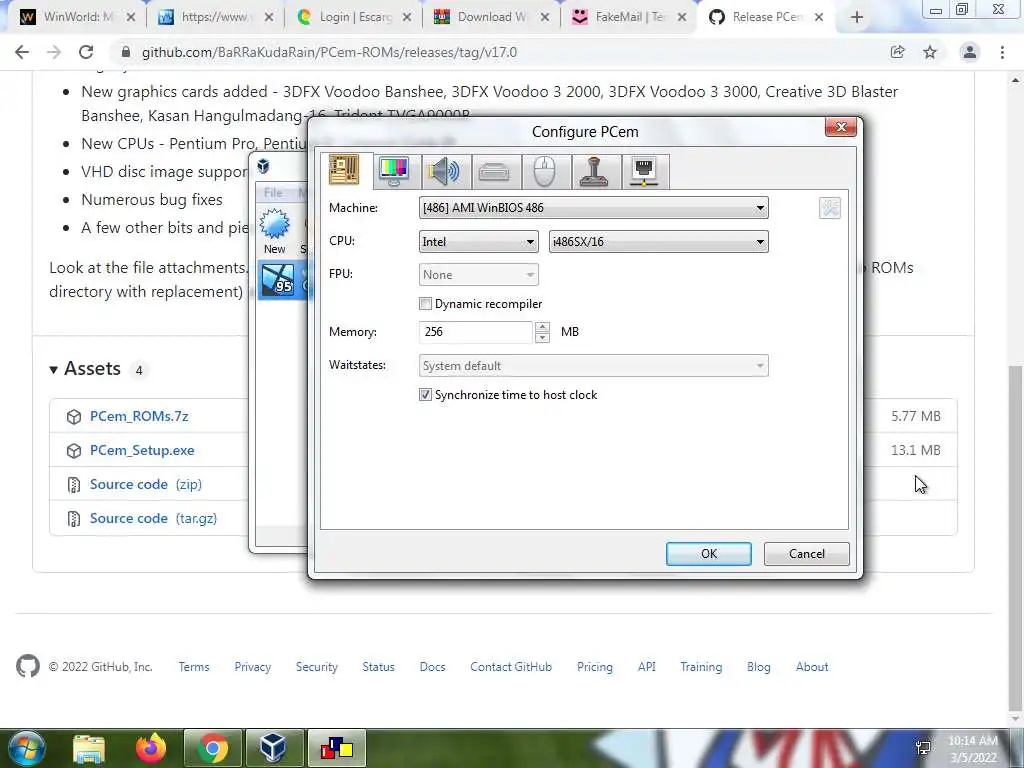Viewport: 1024px width, 768px height.
Task: Launch Firefox from the taskbar
Action: point(151,748)
